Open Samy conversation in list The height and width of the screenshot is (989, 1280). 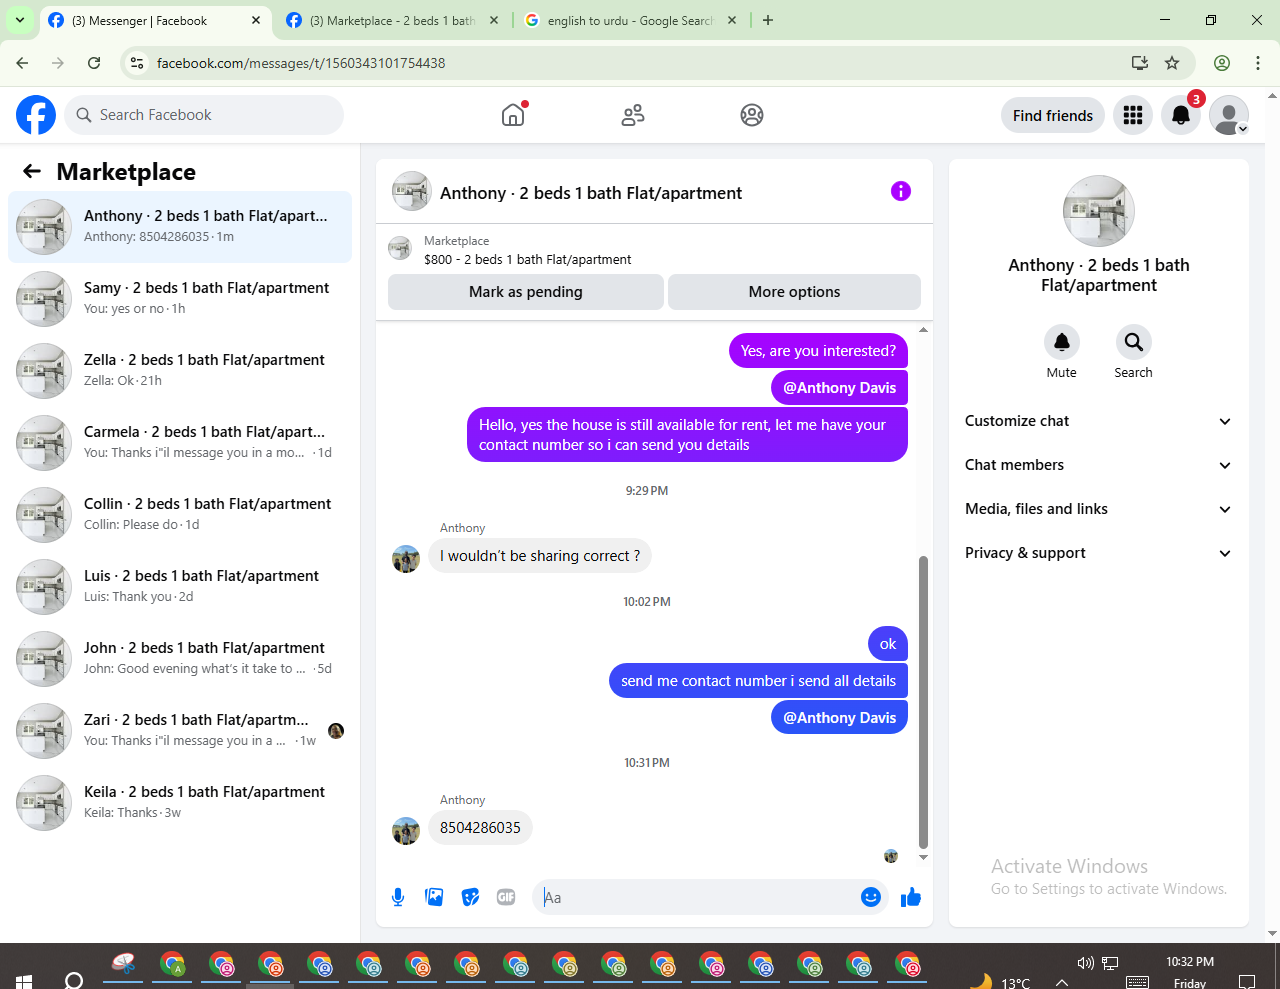click(180, 298)
